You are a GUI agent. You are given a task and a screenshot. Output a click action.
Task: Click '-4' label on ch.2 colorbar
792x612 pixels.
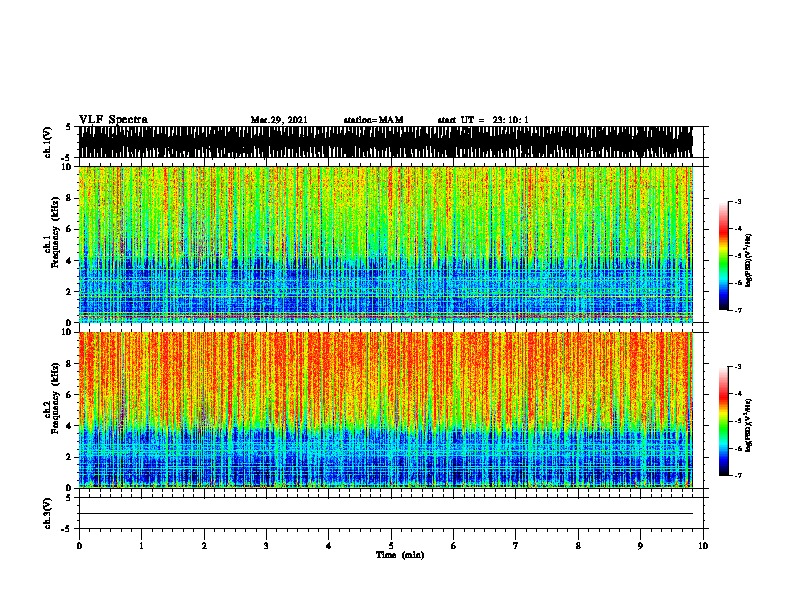click(737, 394)
